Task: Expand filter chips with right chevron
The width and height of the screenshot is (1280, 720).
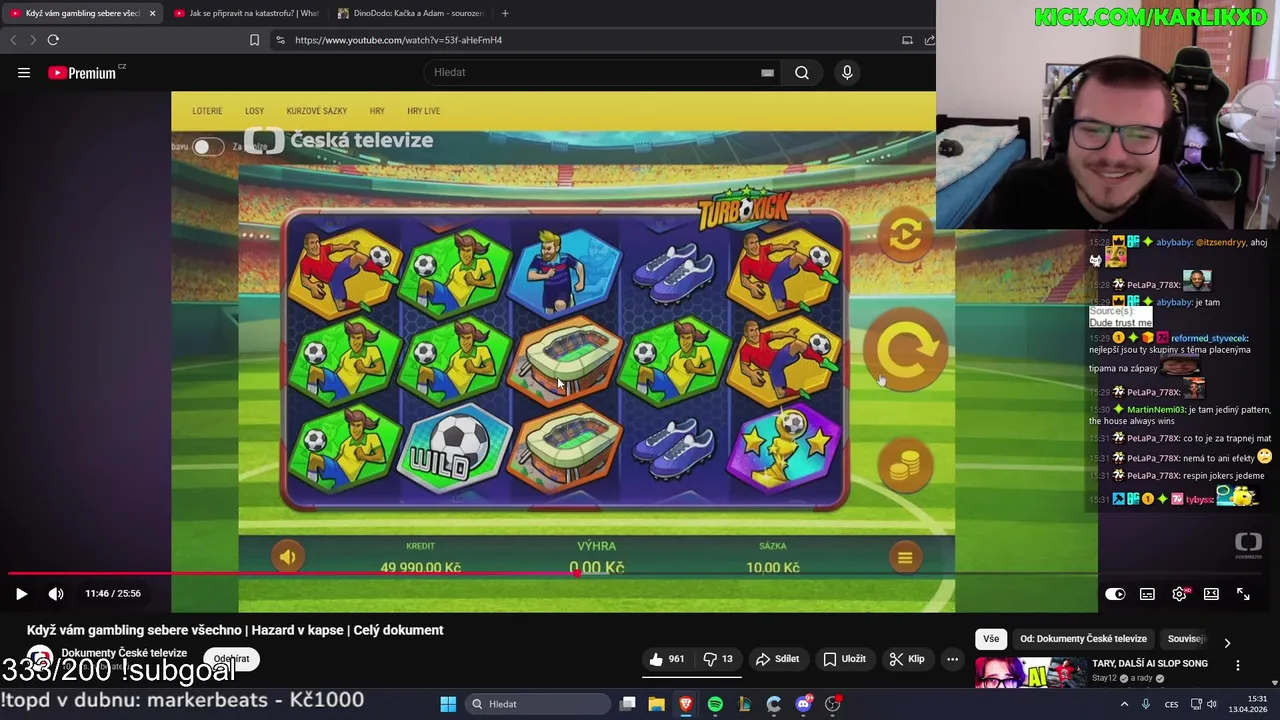Action: 1227,642
